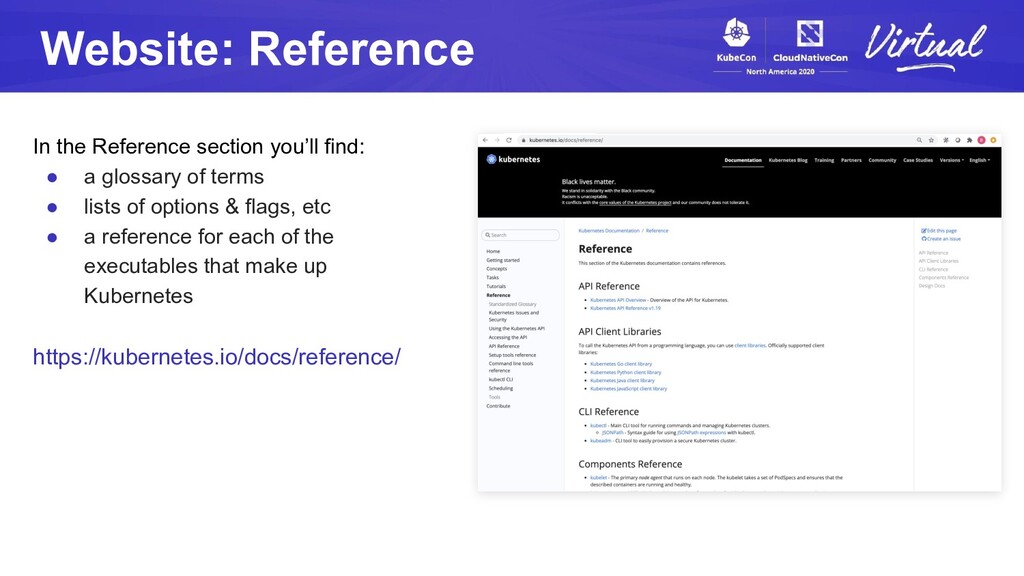Screen dimensions: 1024x576
Task: Open Training in top nav
Action: tap(824, 160)
